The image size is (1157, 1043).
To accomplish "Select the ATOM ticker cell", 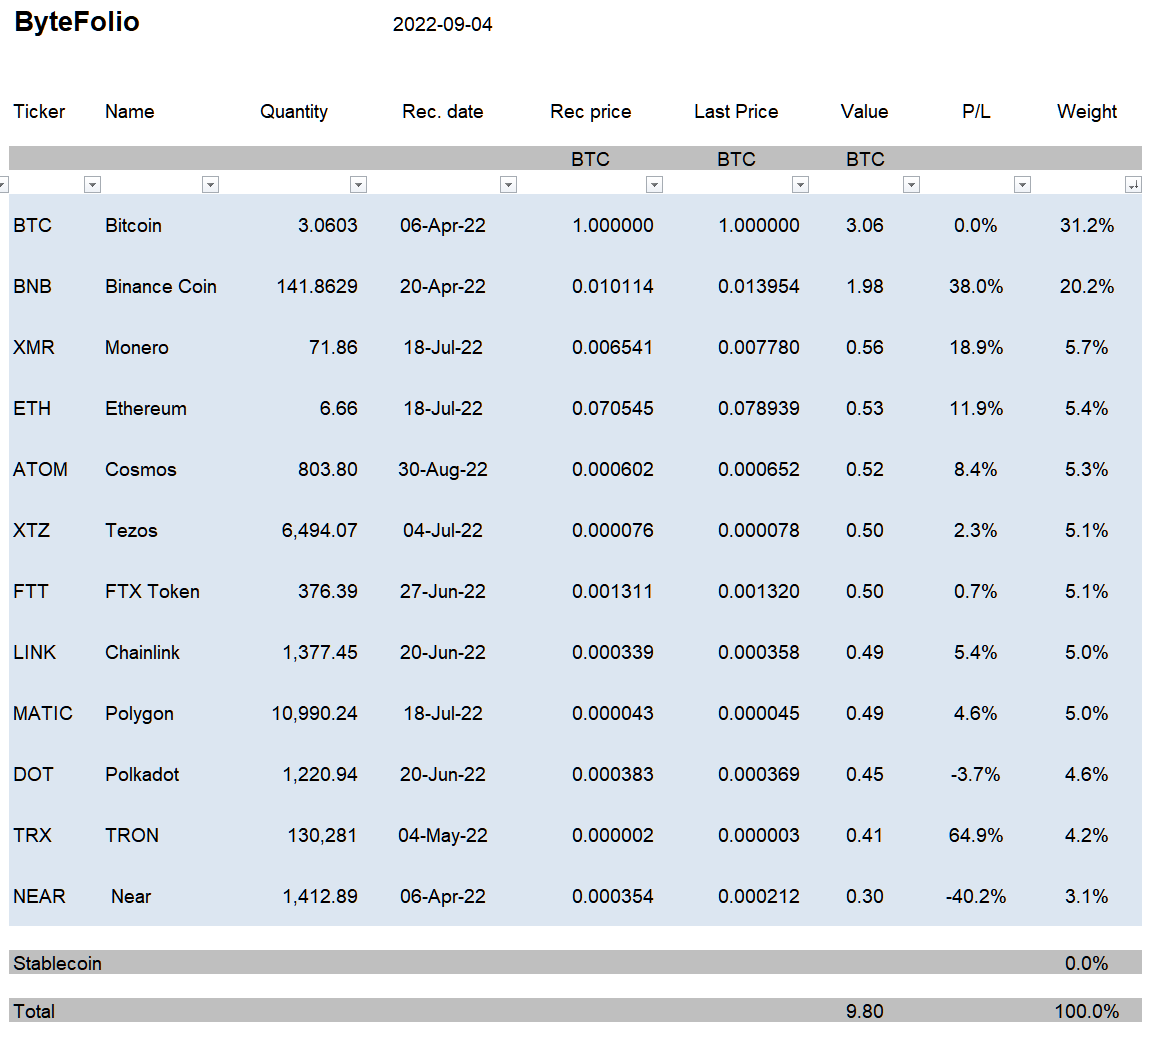I will [41, 470].
